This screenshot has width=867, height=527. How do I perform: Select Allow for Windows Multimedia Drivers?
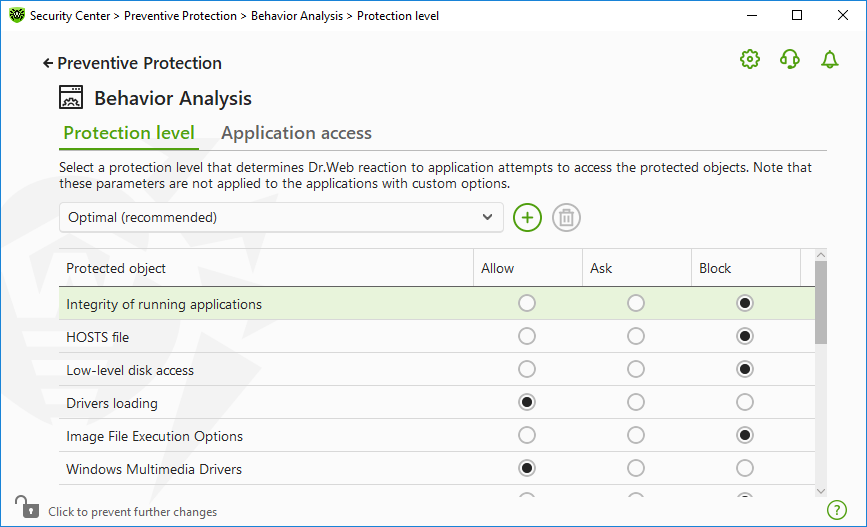tap(526, 468)
